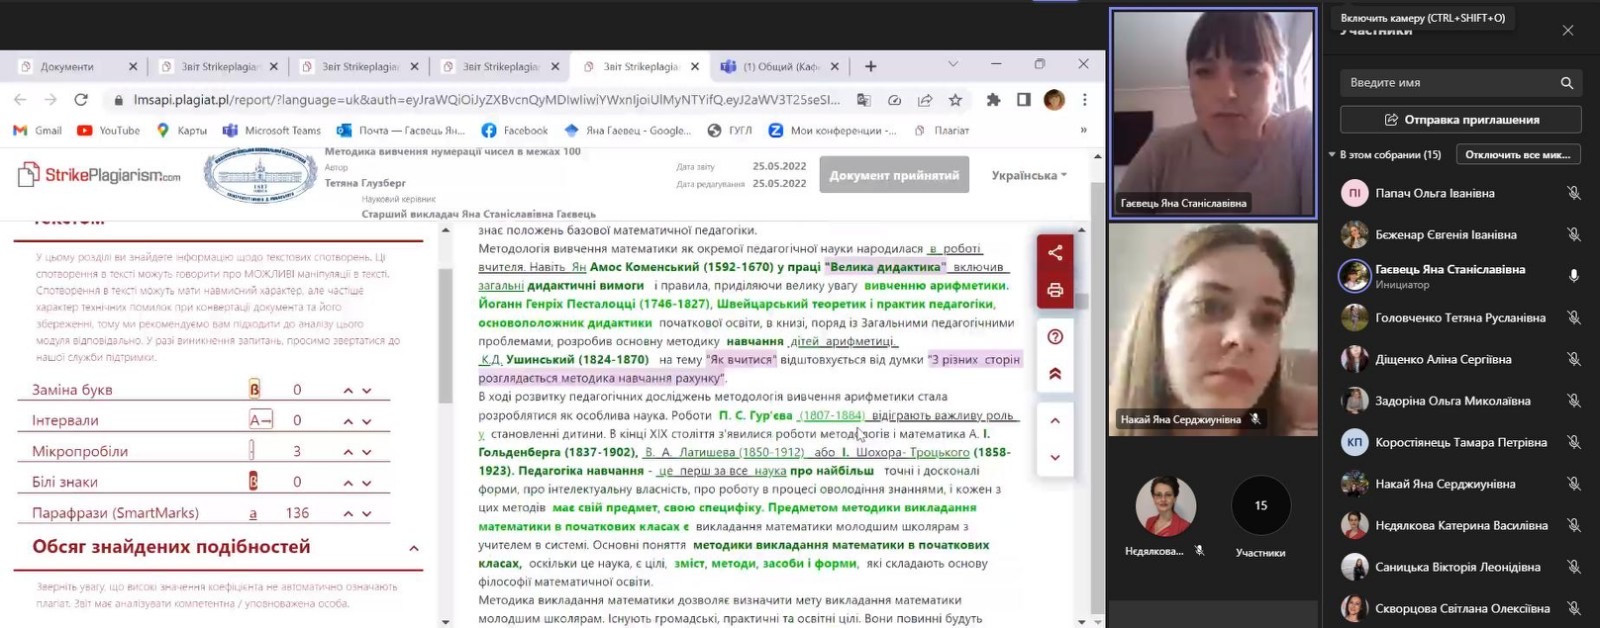Toggle microphone for Задоріна Ольга Миколаївна
Image resolution: width=1600 pixels, height=628 pixels.
[x=1573, y=401]
